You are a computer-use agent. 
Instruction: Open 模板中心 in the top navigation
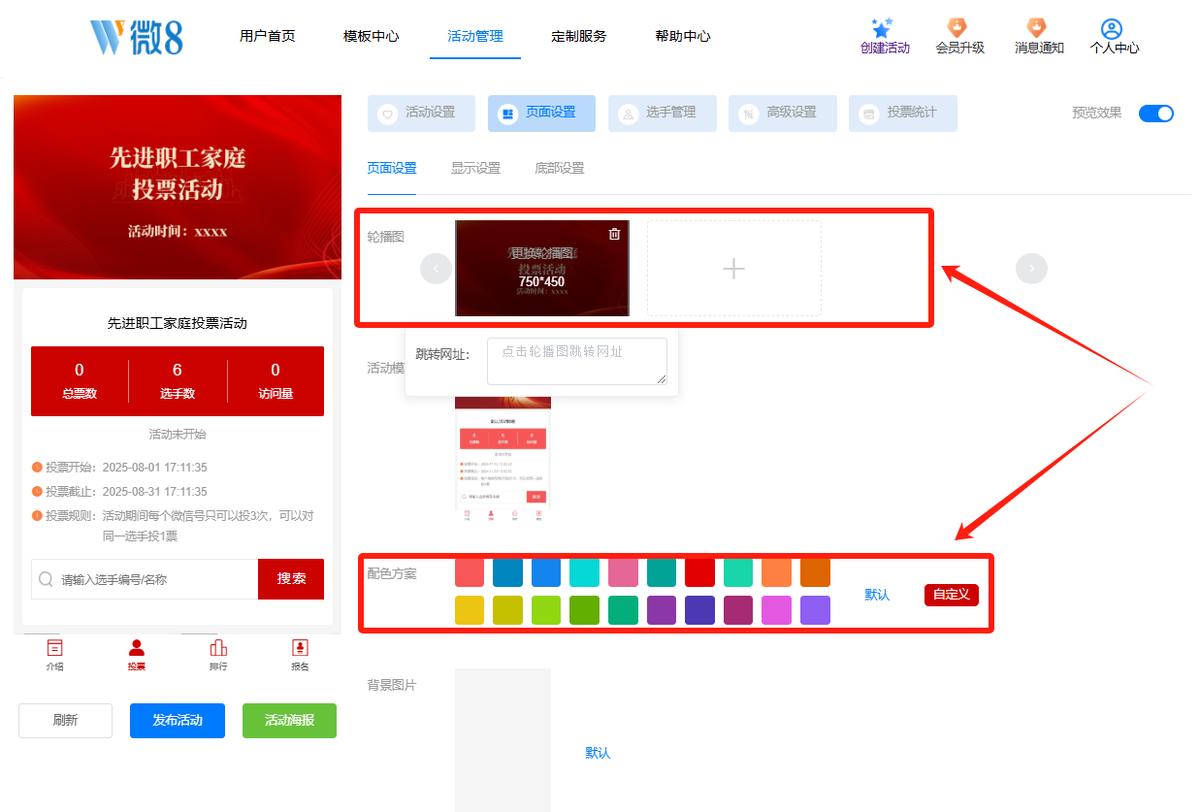(x=371, y=36)
